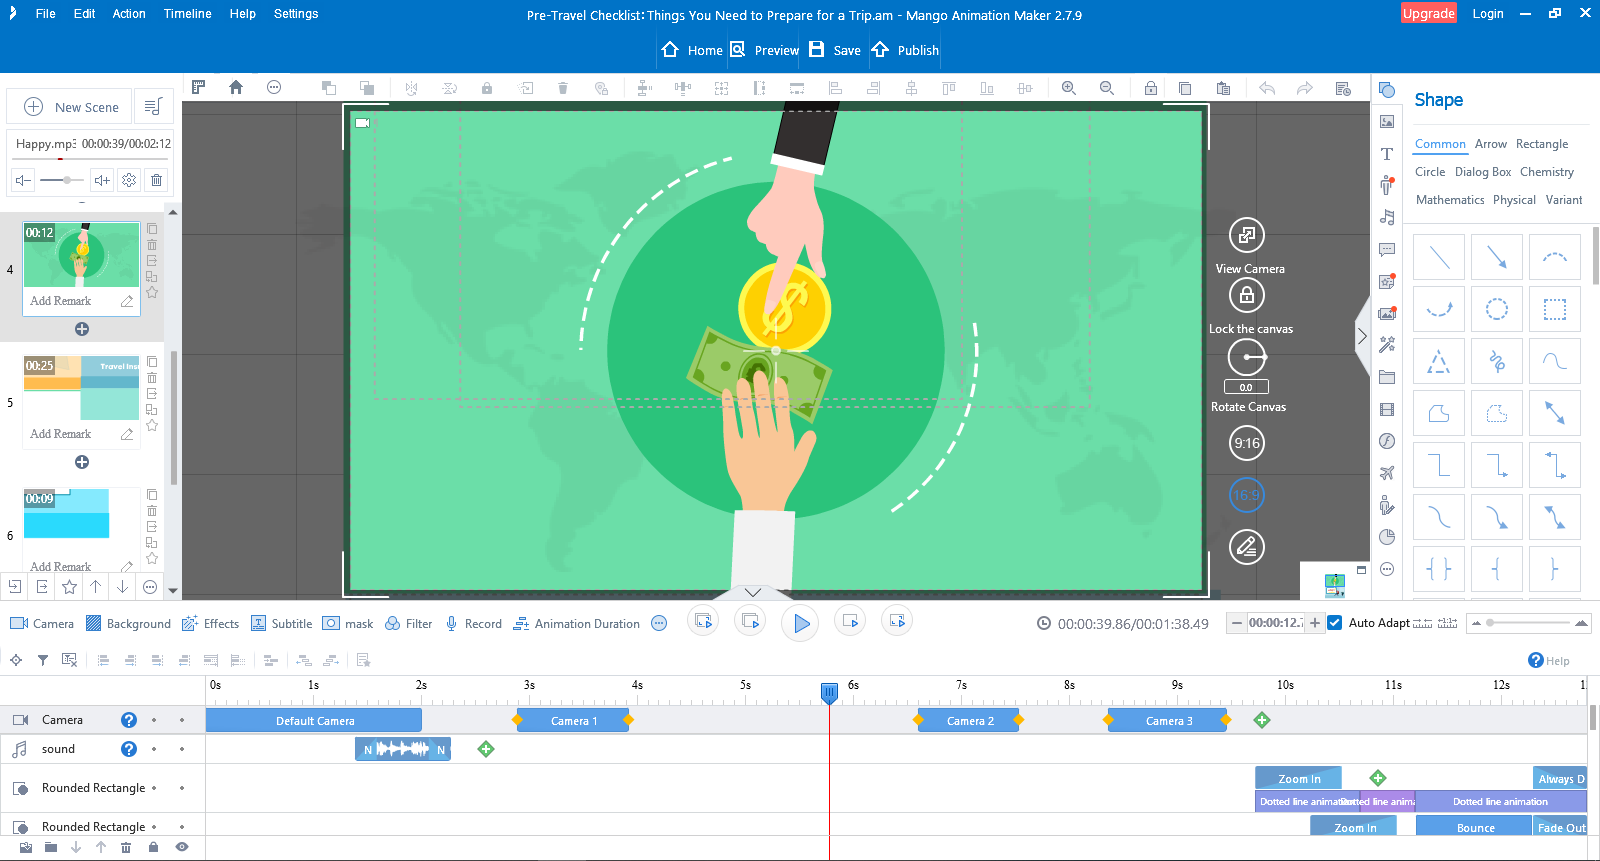Open scene list more options ellipsis
This screenshot has height=861, width=1600.
150,587
